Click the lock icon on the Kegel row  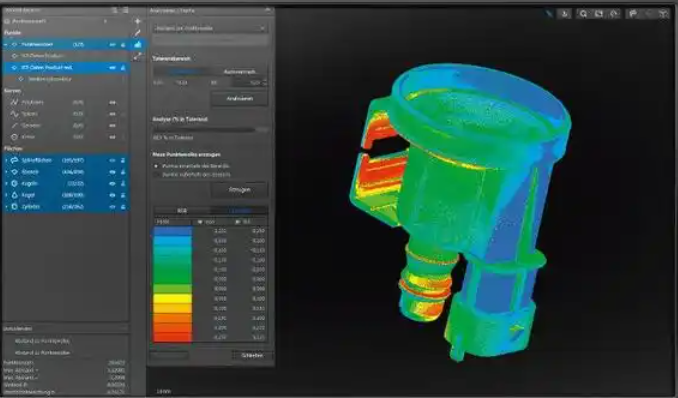click(x=123, y=195)
